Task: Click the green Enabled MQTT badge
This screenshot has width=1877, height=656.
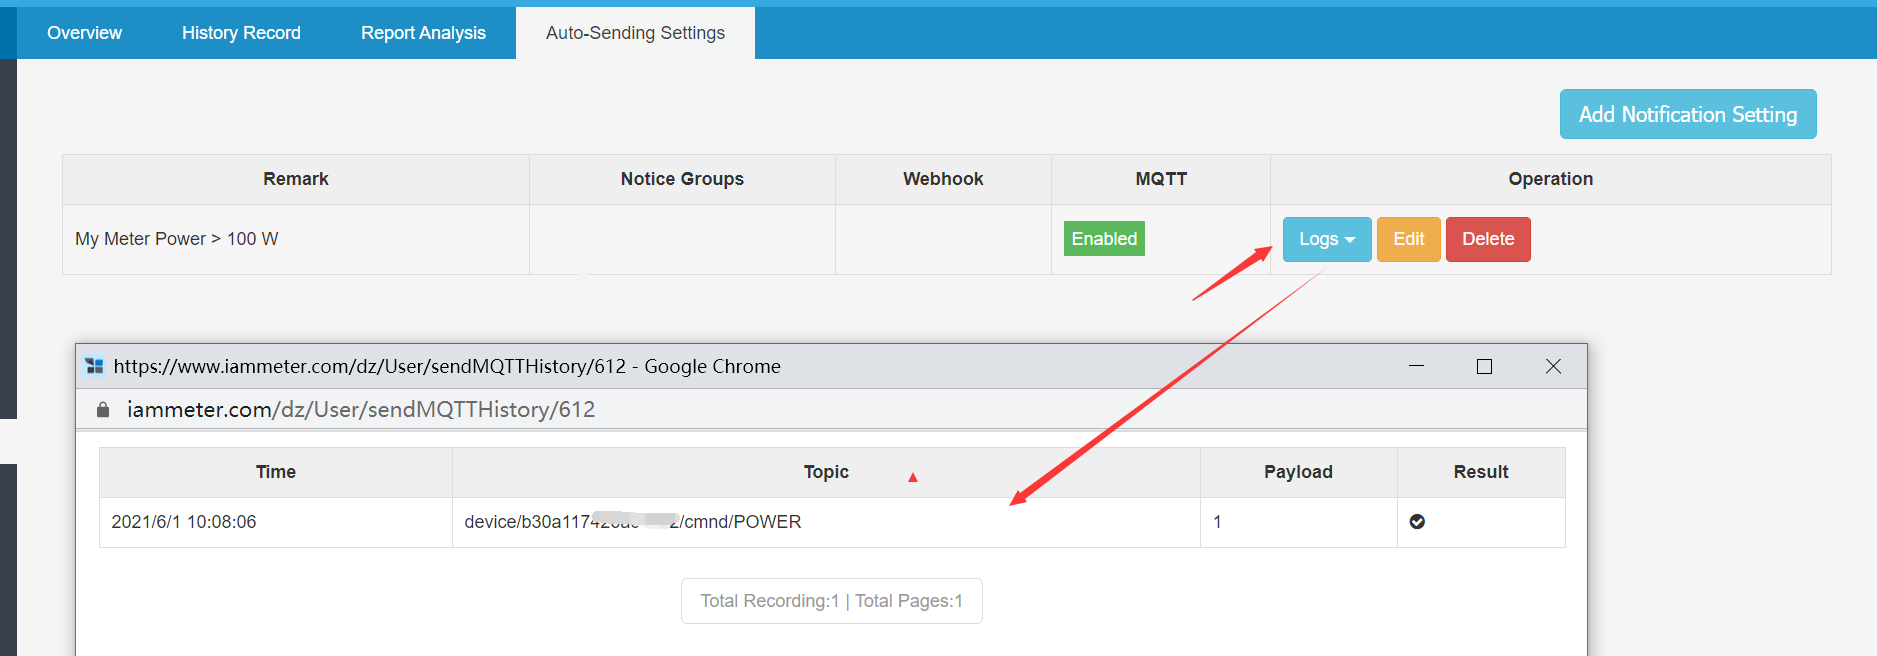Action: point(1104,239)
